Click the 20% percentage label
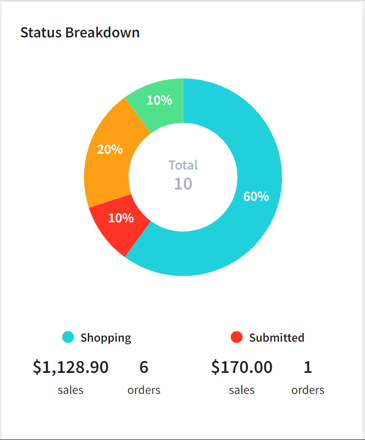This screenshot has width=365, height=440. pyautogui.click(x=110, y=149)
